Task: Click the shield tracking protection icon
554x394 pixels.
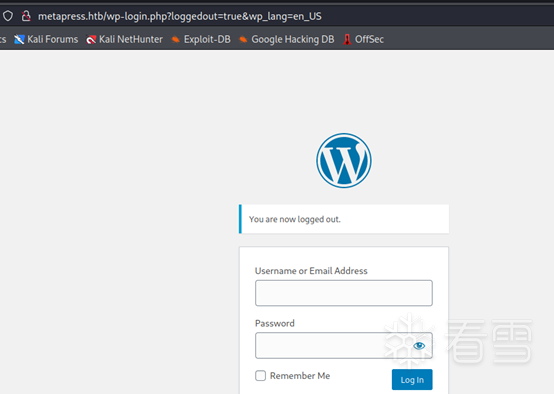Action: pyautogui.click(x=8, y=16)
